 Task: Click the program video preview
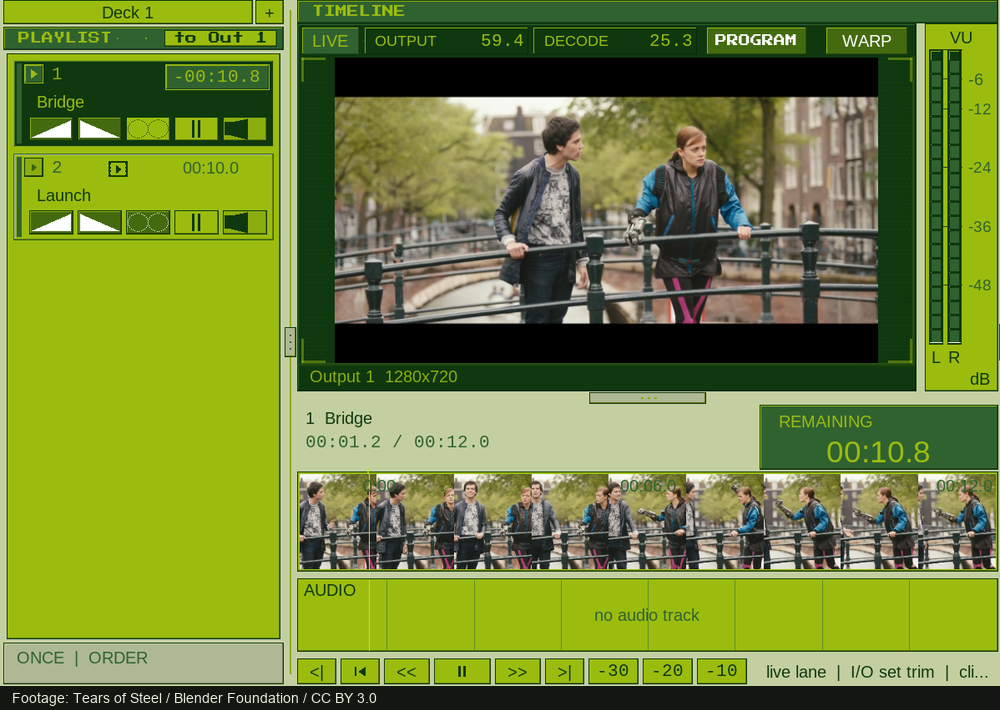pos(606,210)
